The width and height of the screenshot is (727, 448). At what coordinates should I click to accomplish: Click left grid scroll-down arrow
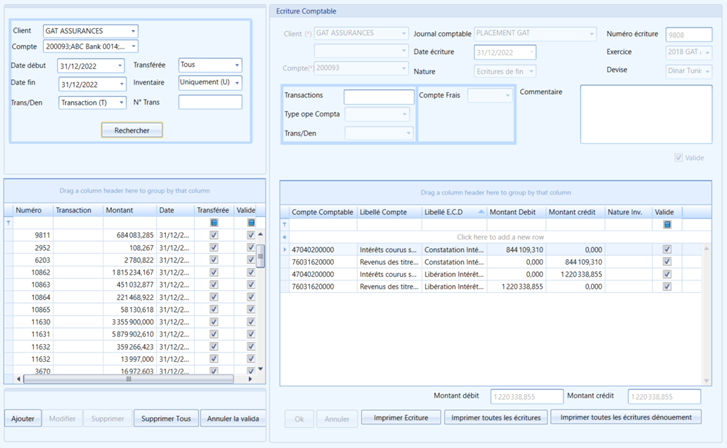coord(261,369)
